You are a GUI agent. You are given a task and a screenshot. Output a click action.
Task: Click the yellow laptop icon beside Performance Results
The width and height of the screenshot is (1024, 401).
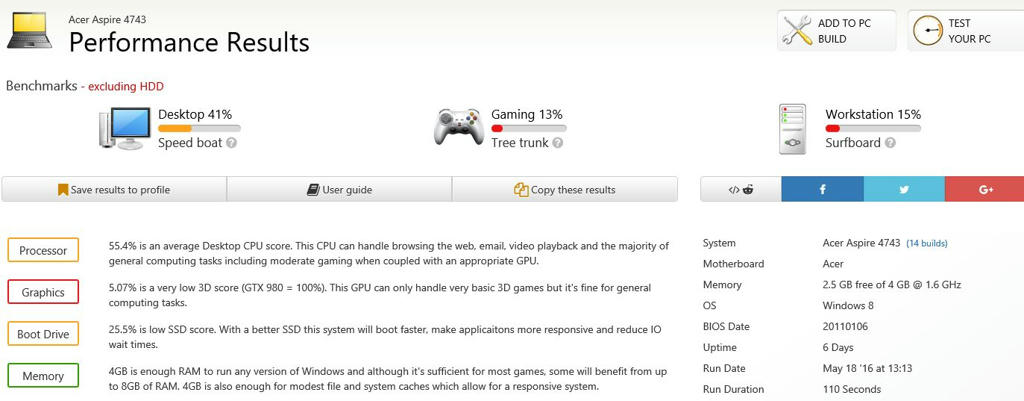click(x=29, y=31)
